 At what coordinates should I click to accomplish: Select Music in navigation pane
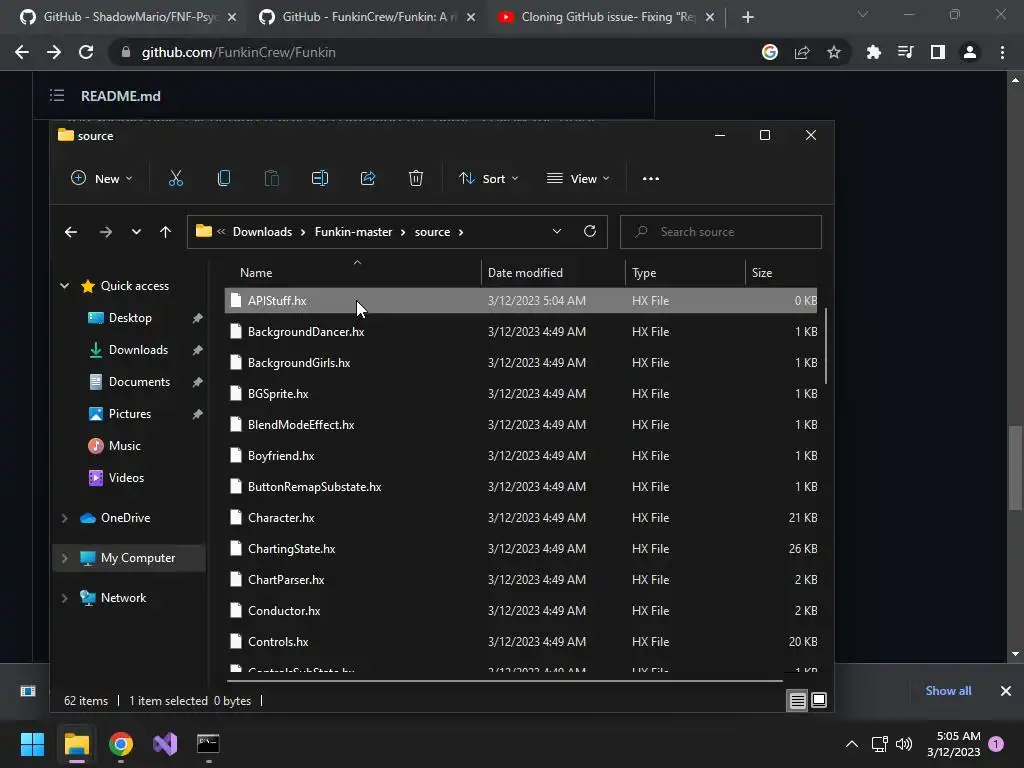point(125,446)
